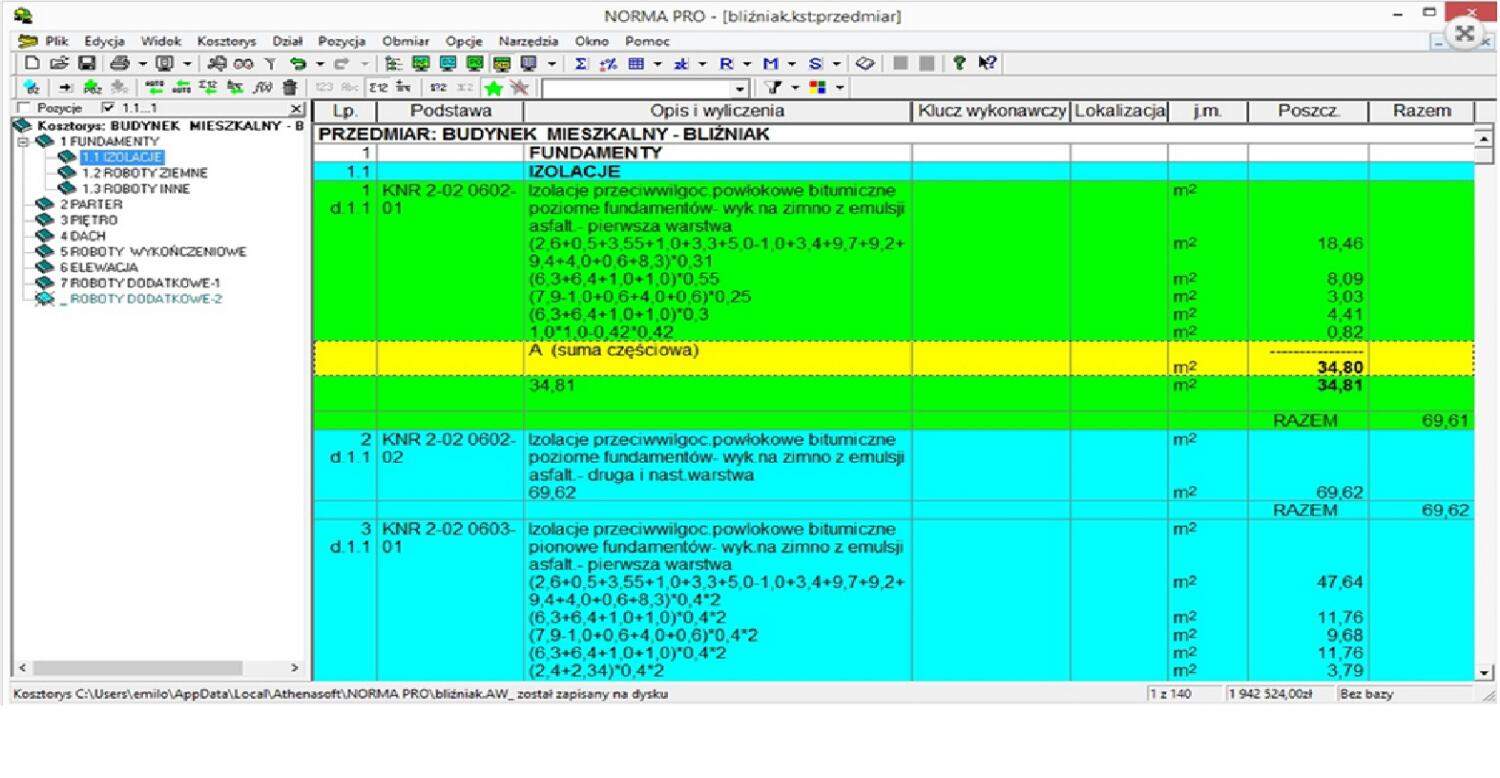Click the crossed-out star icon

[x=518, y=87]
